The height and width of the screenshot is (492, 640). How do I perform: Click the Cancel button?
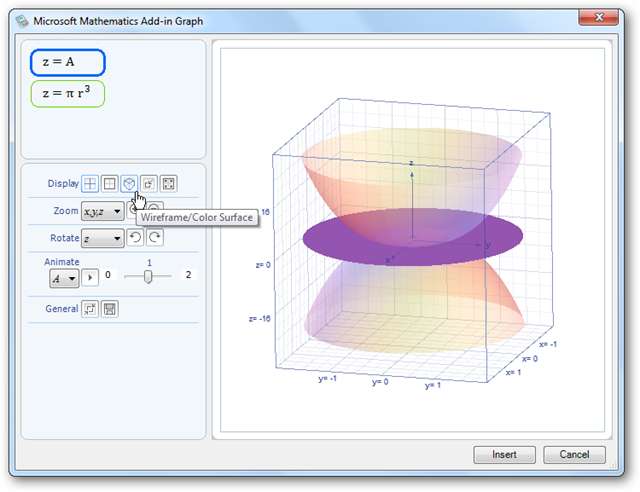[574, 454]
